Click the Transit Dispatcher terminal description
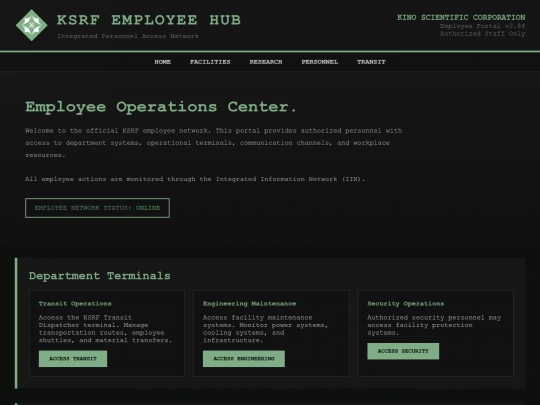Image resolution: width=540 pixels, height=405 pixels. click(105, 329)
